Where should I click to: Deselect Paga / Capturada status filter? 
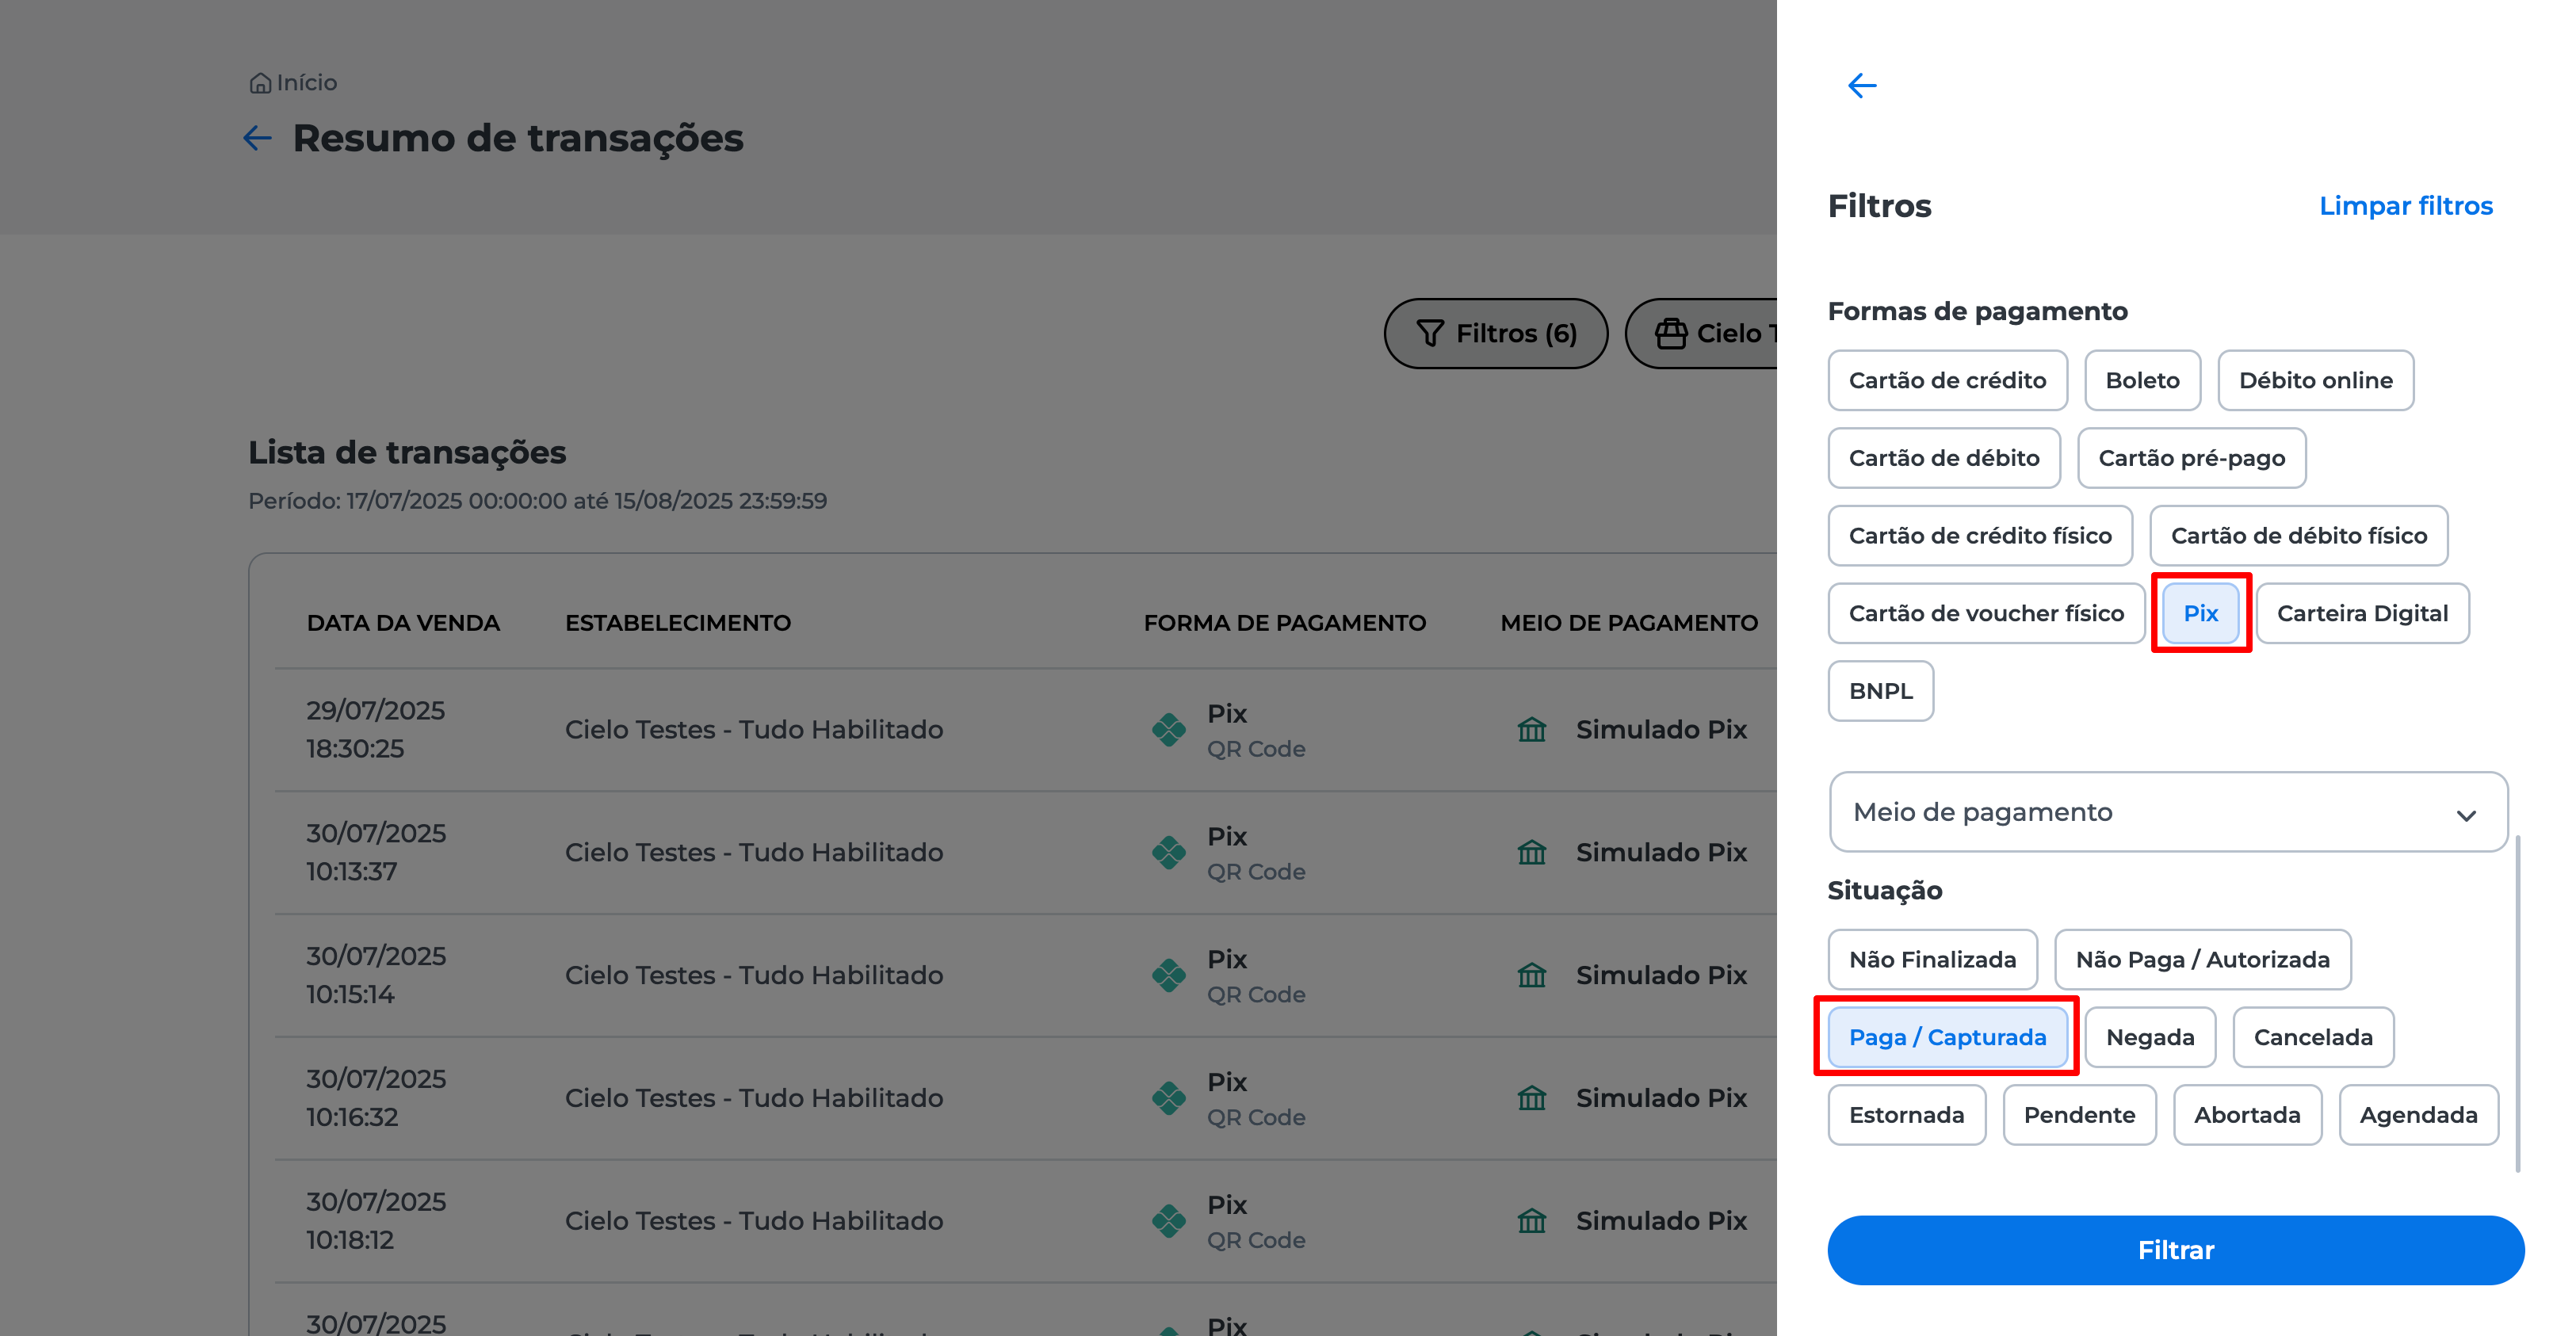pyautogui.click(x=1947, y=1037)
